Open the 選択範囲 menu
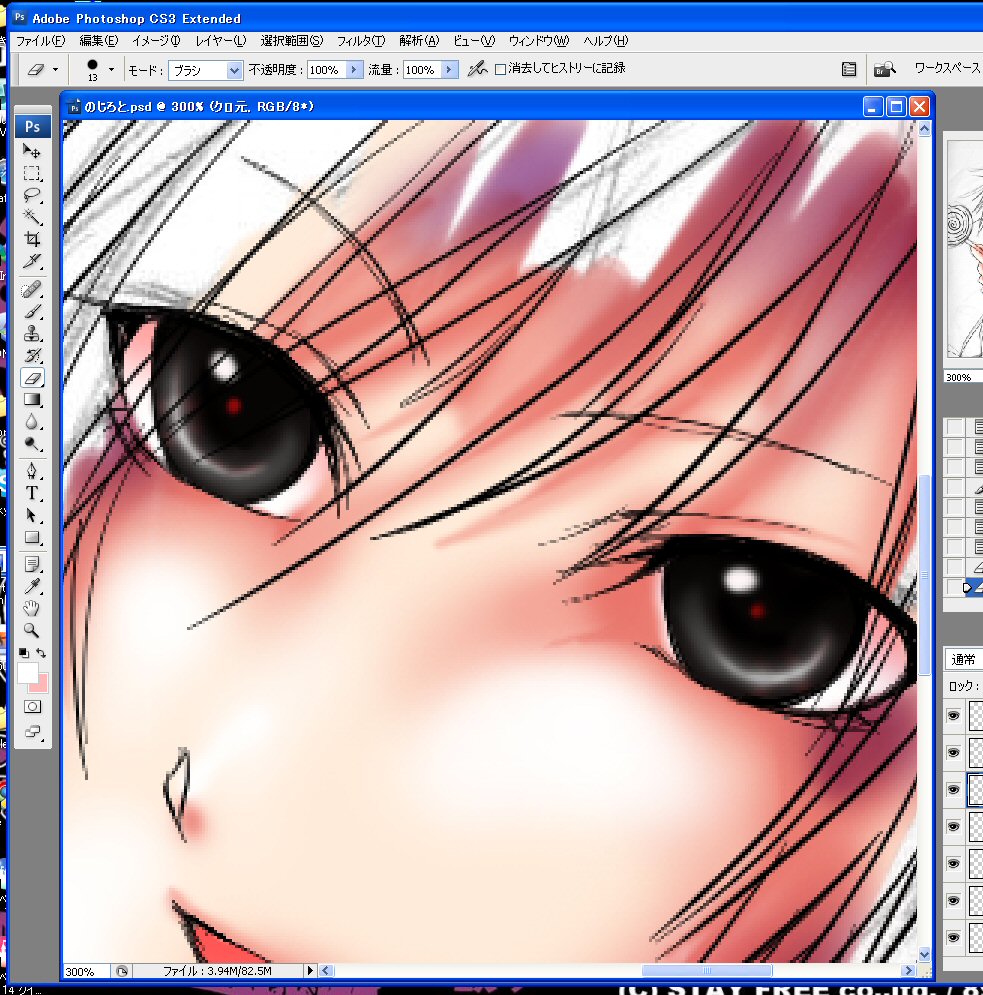This screenshot has height=995, width=983. (x=291, y=41)
